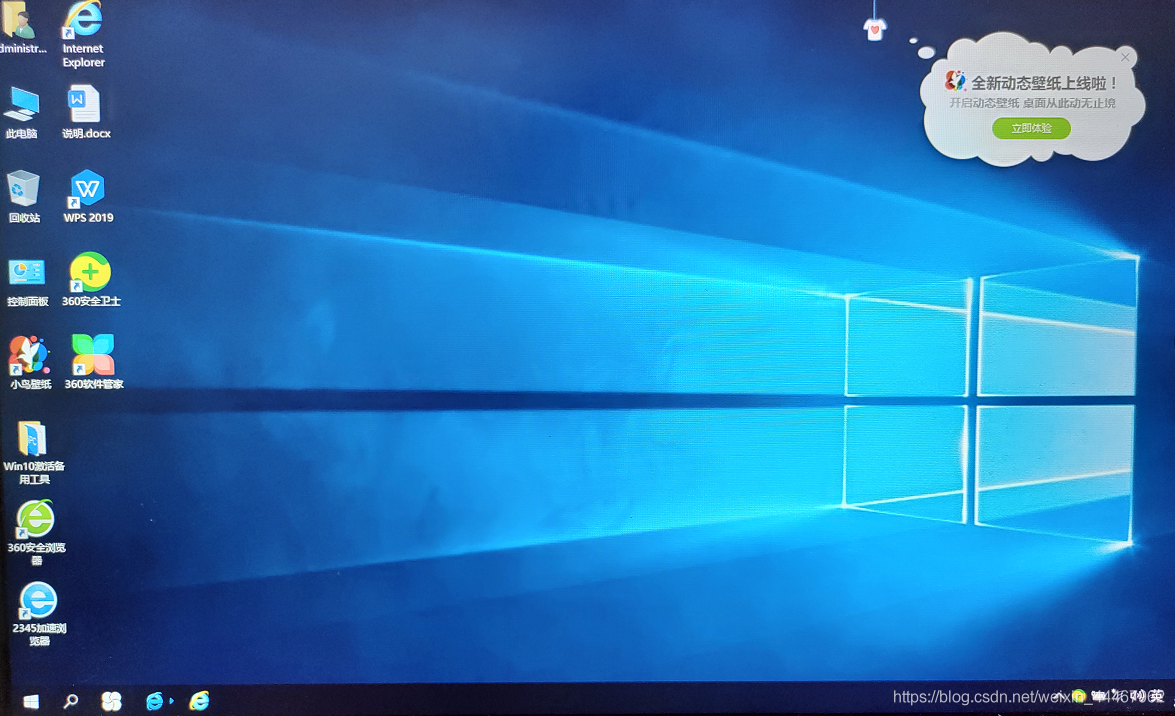Click the popup headline 全新动态壁纸上线啦！
The image size is (1175, 716).
coord(1045,83)
